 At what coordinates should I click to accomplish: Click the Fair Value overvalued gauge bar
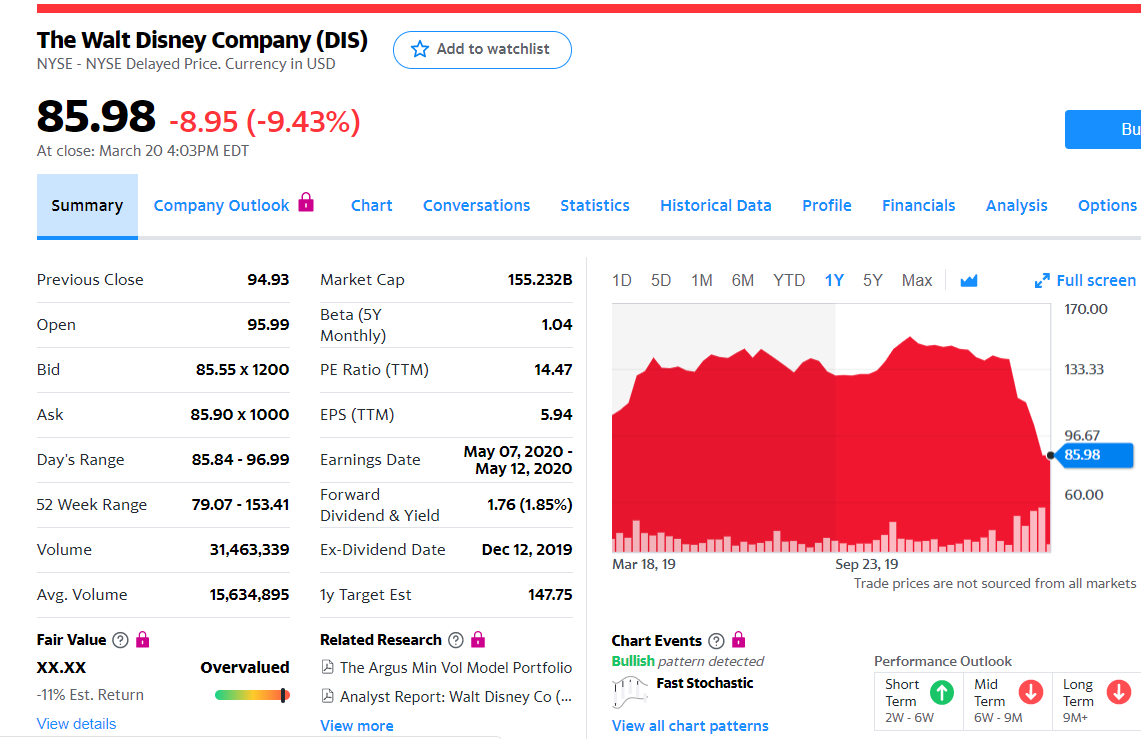pyautogui.click(x=252, y=695)
